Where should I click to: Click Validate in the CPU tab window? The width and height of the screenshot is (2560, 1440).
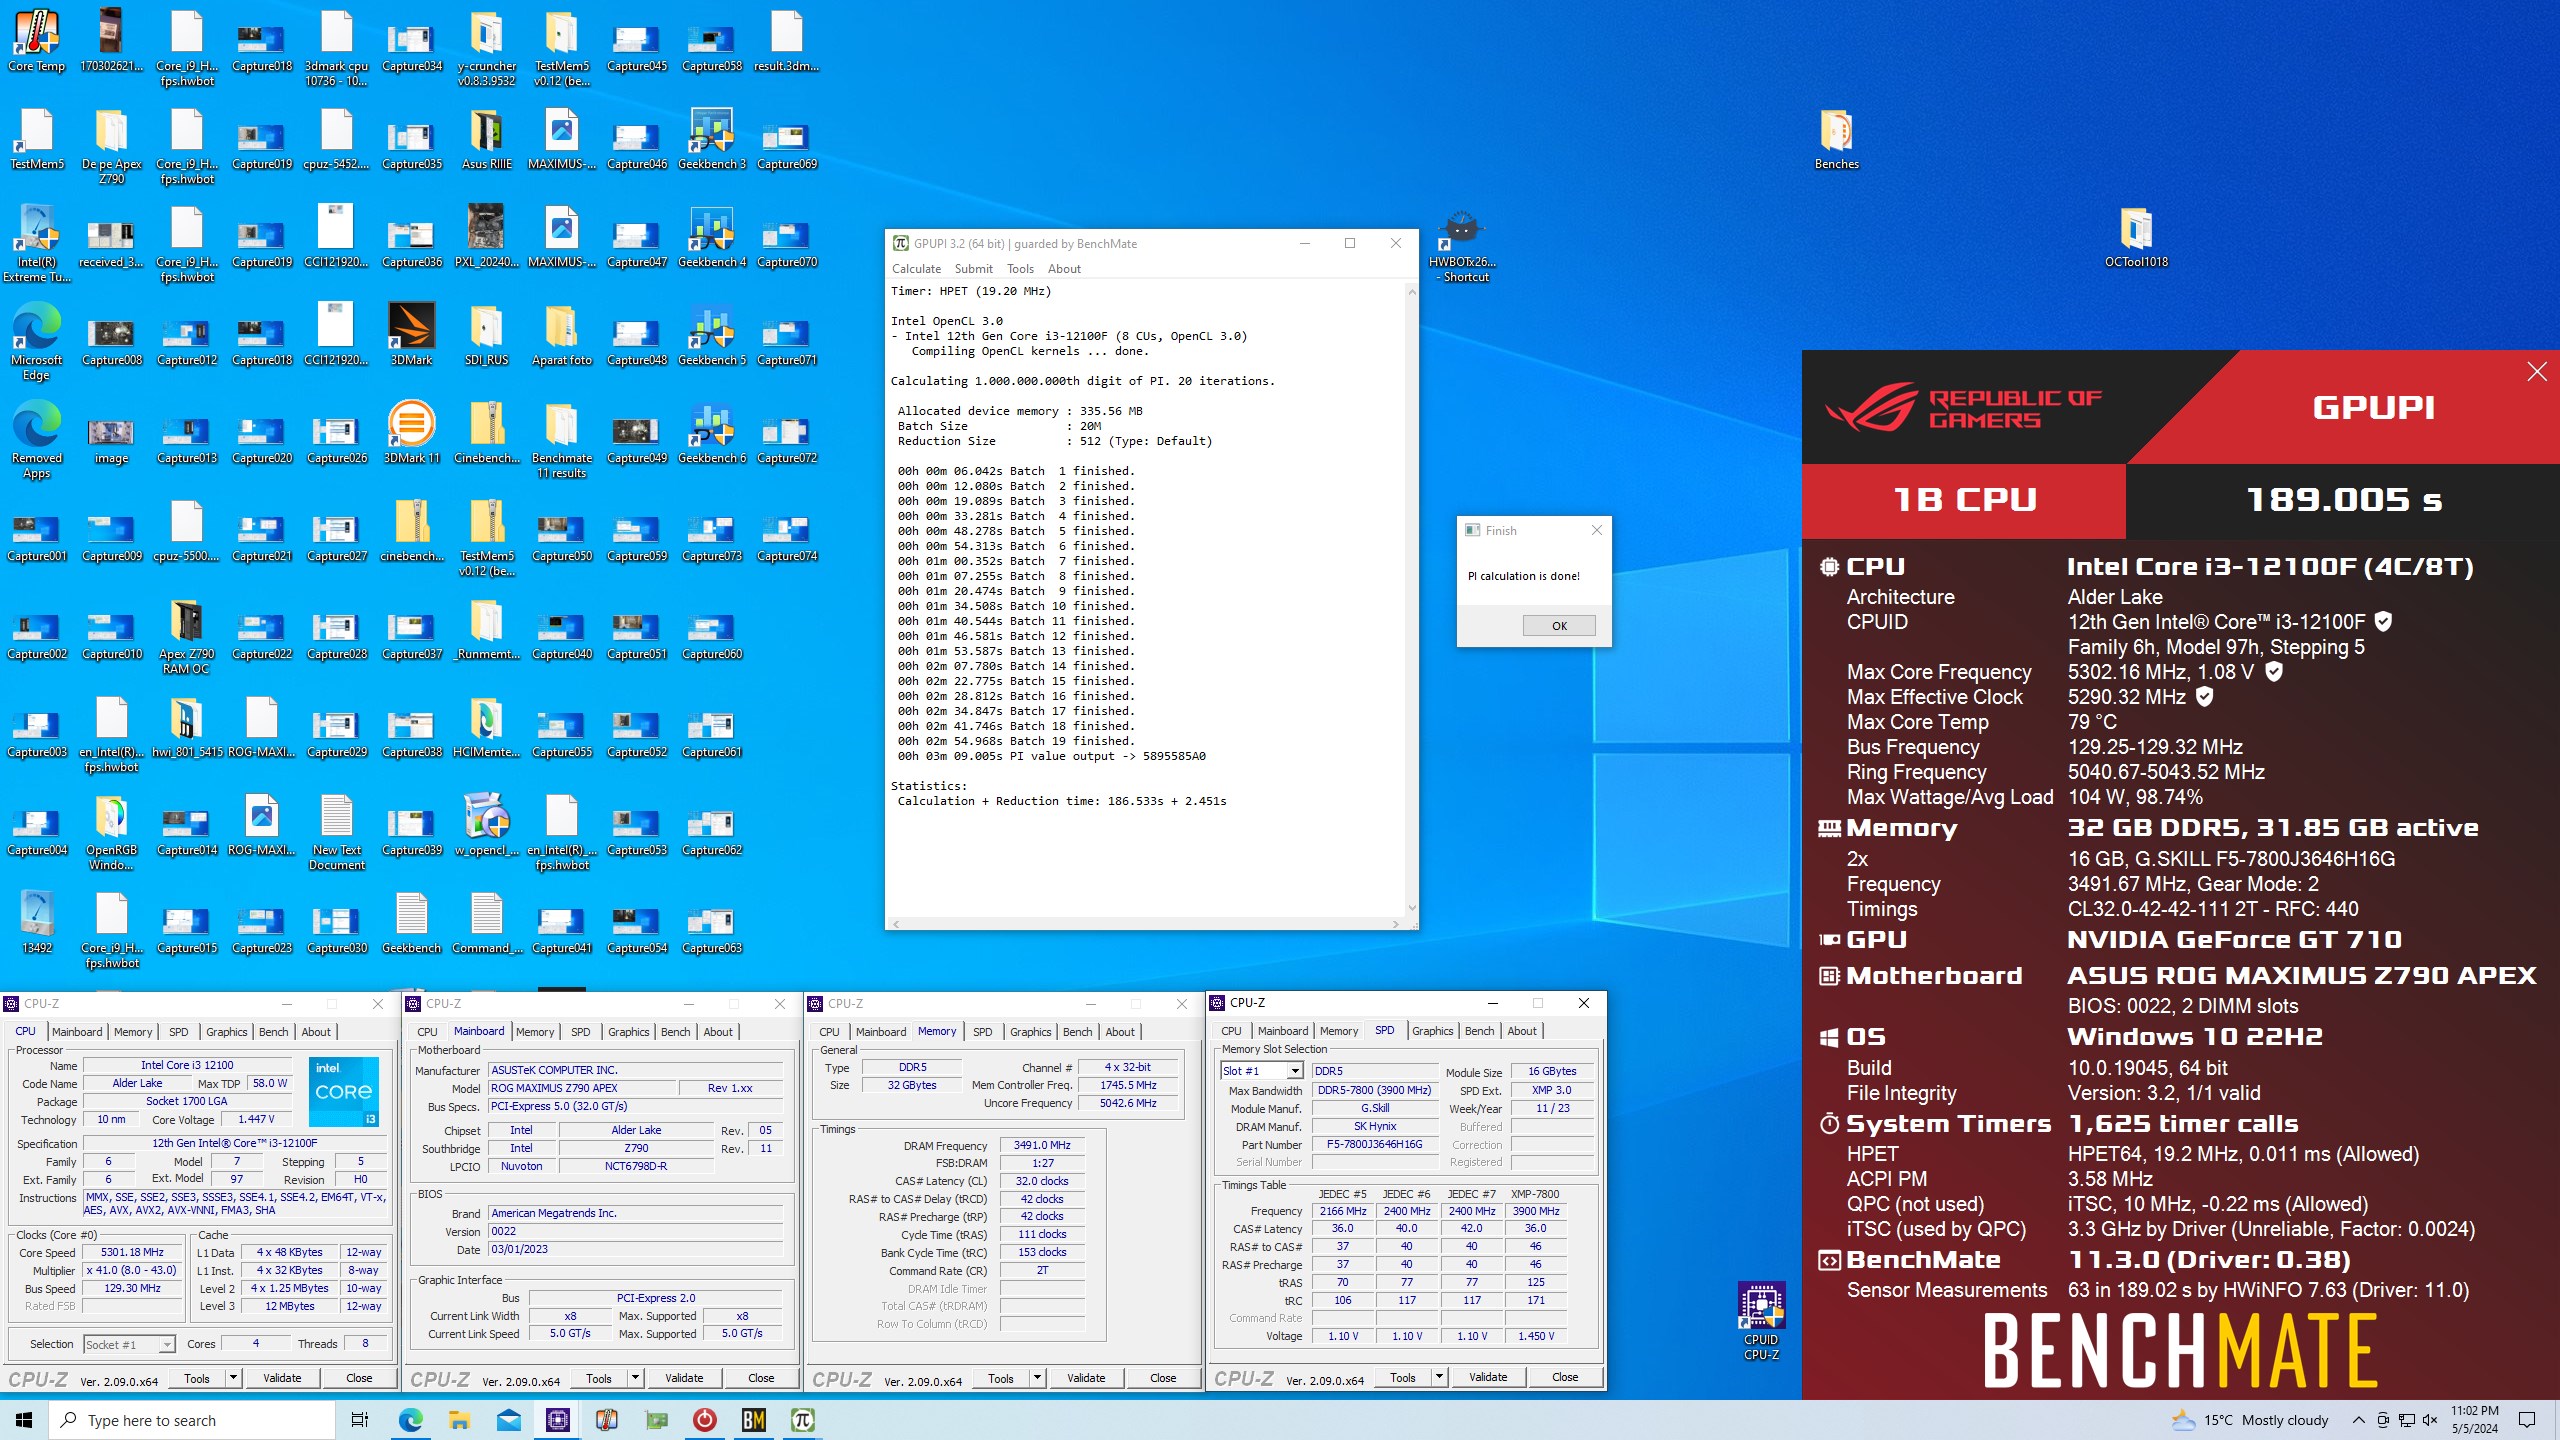coord(282,1378)
